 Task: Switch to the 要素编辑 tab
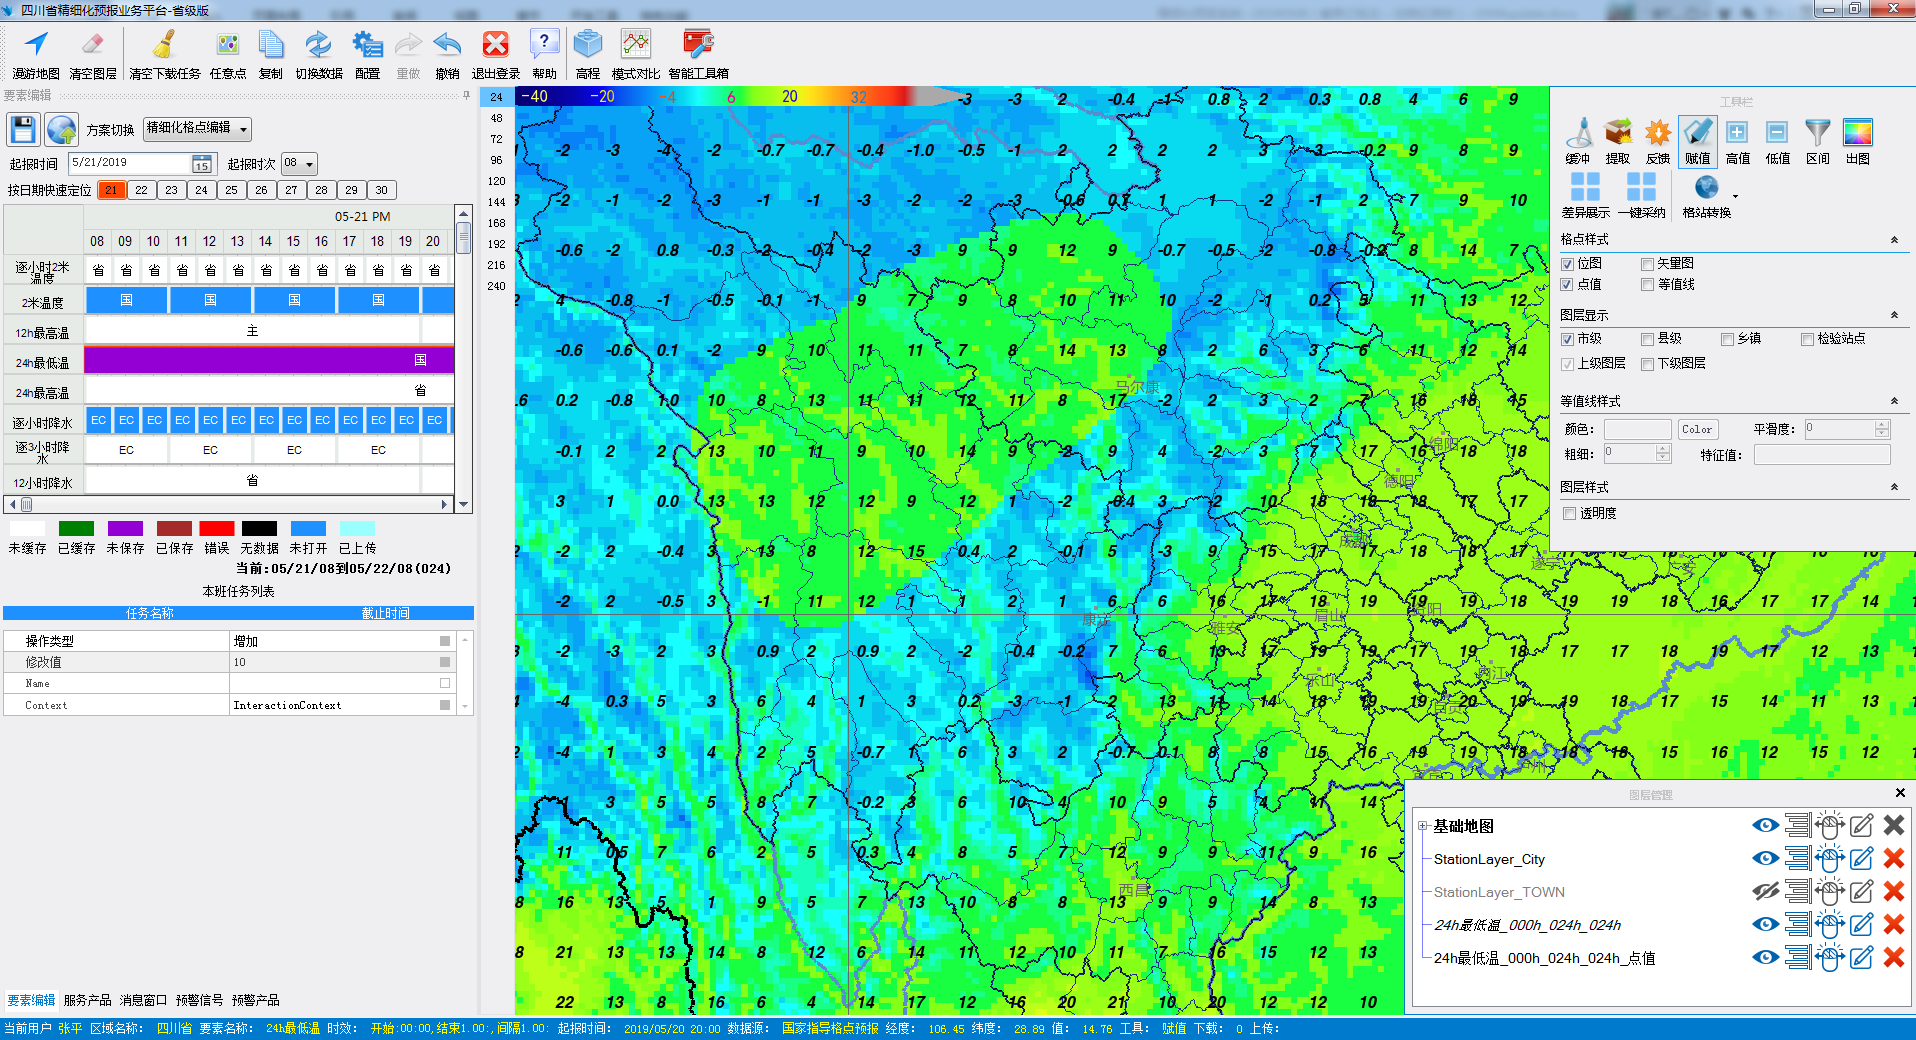32,1000
